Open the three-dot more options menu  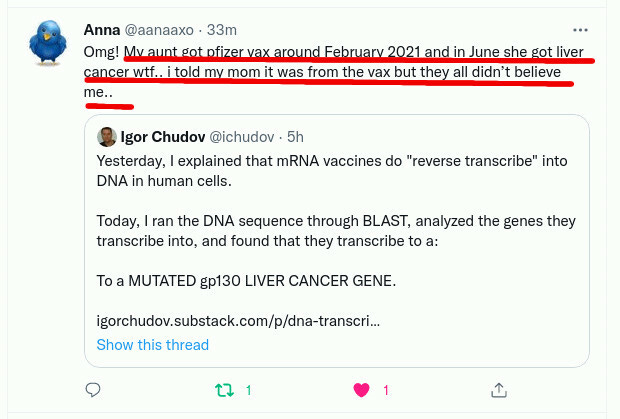[580, 30]
